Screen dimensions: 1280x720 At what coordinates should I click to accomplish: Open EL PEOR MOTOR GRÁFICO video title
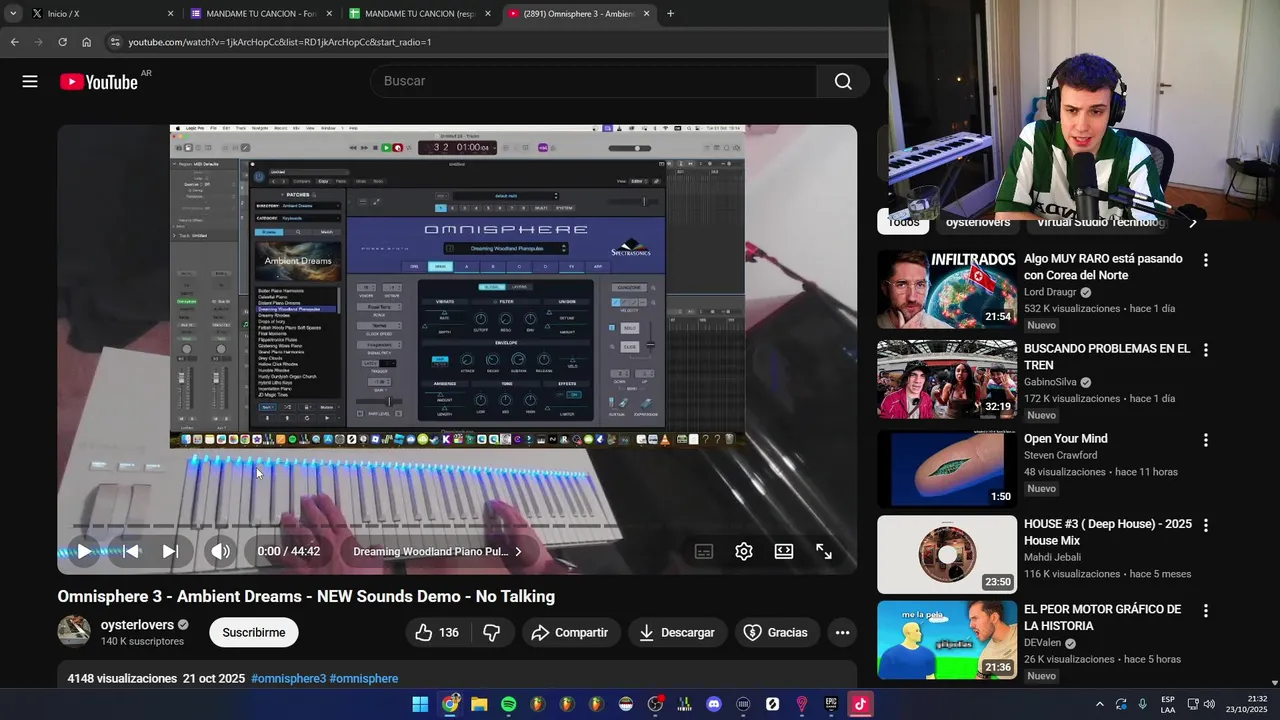(x=1100, y=617)
